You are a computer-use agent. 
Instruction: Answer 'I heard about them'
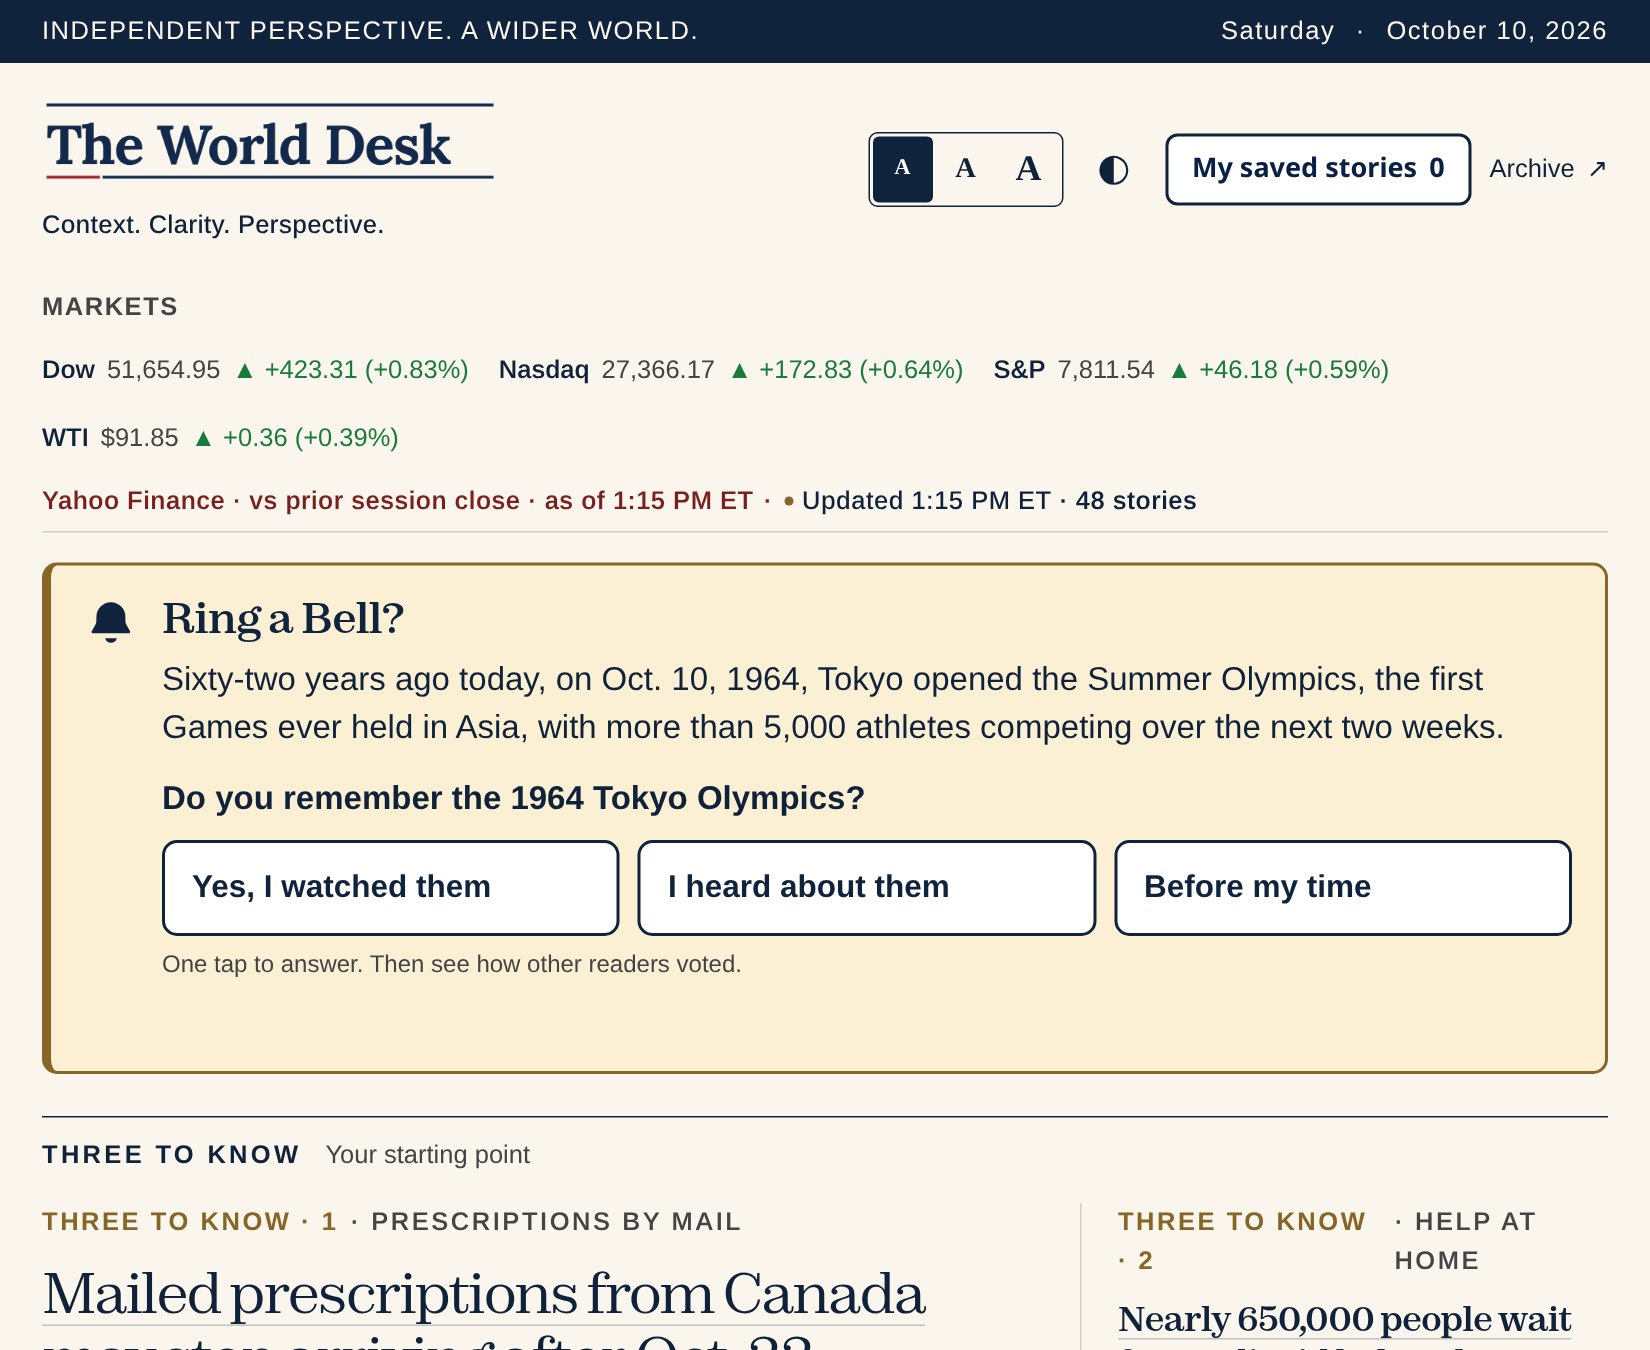click(867, 888)
